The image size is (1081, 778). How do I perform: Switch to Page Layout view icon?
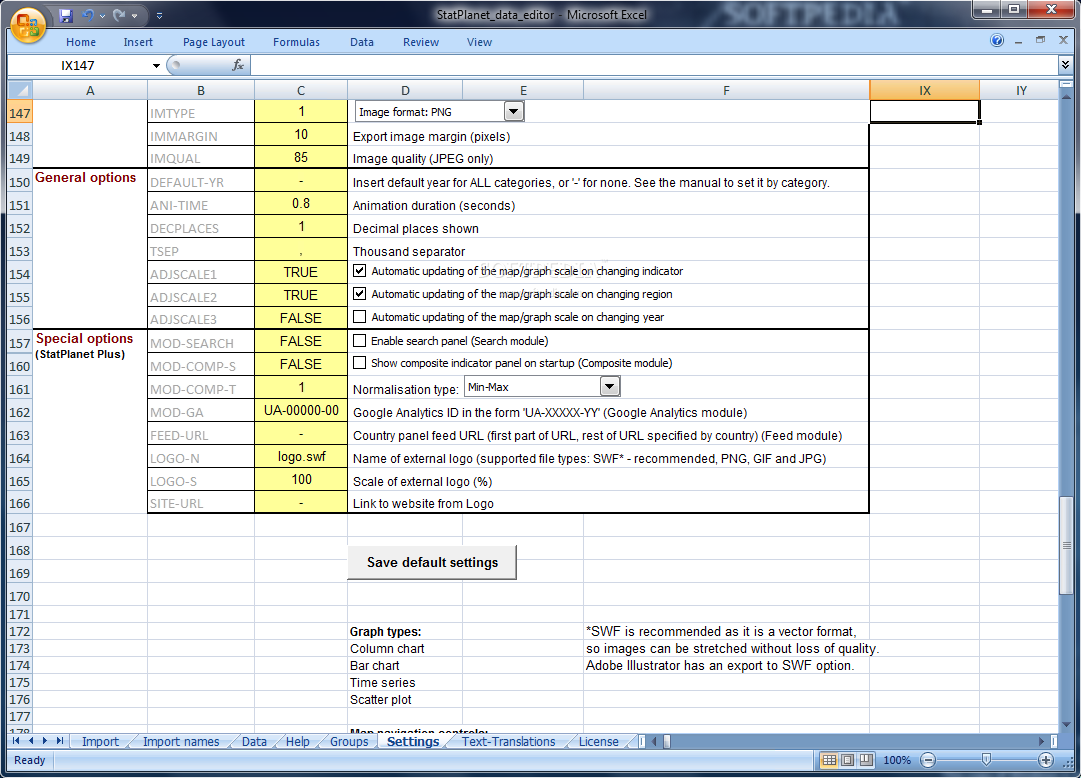point(847,760)
